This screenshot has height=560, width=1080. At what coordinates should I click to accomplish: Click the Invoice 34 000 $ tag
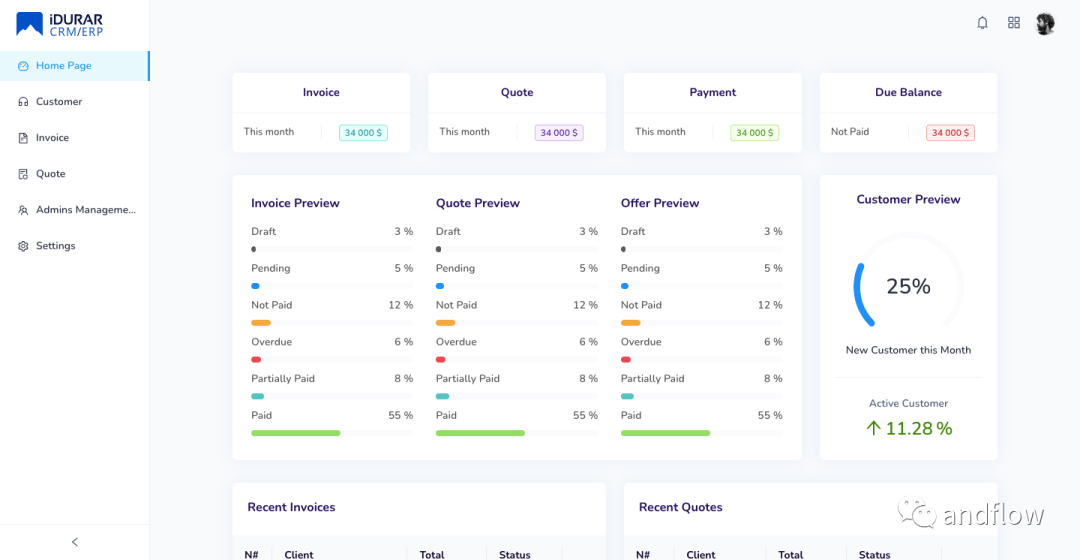tap(363, 133)
